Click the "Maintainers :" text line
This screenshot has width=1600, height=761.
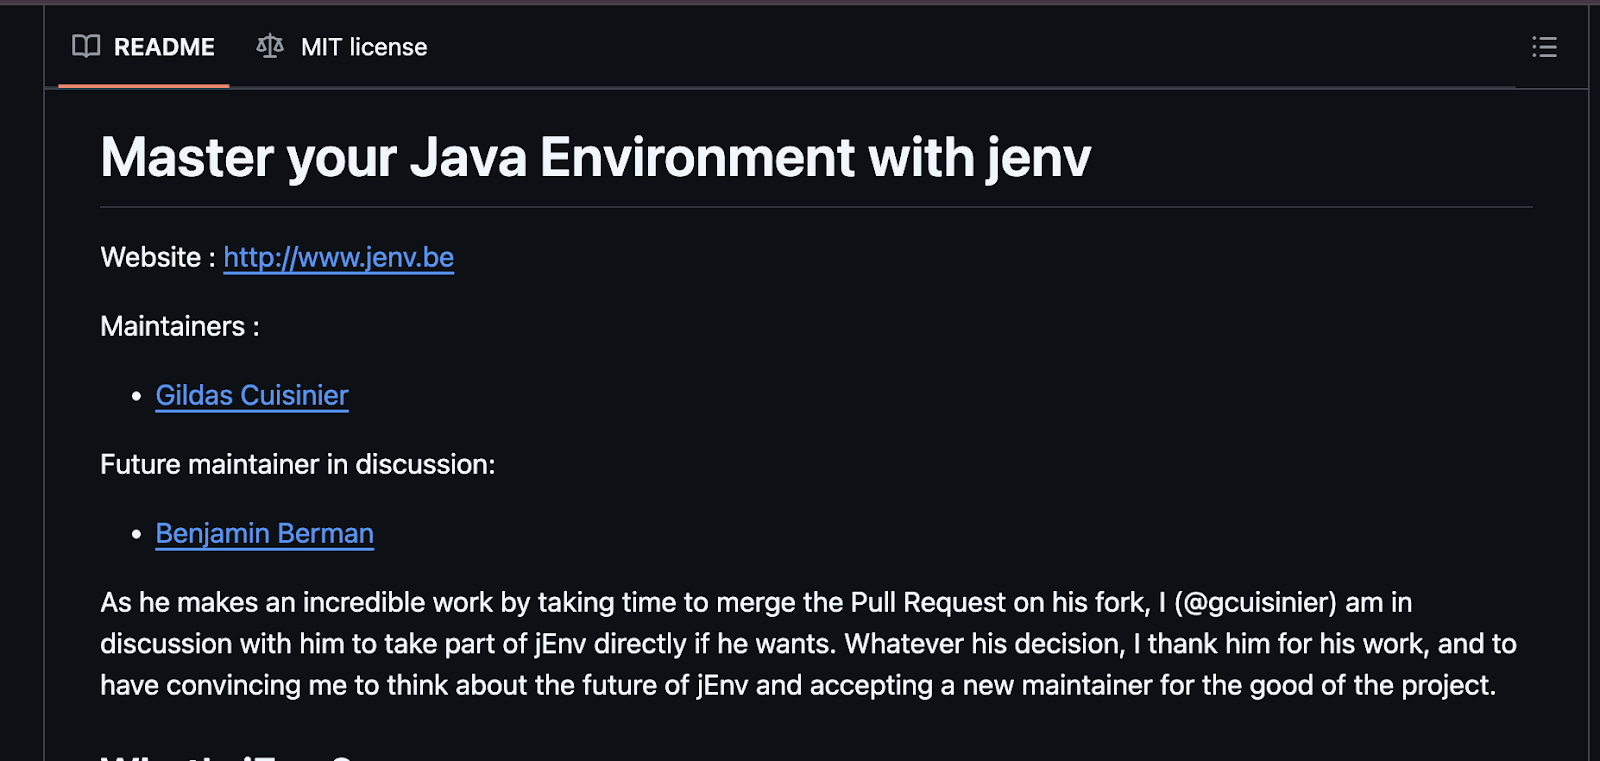pos(180,327)
